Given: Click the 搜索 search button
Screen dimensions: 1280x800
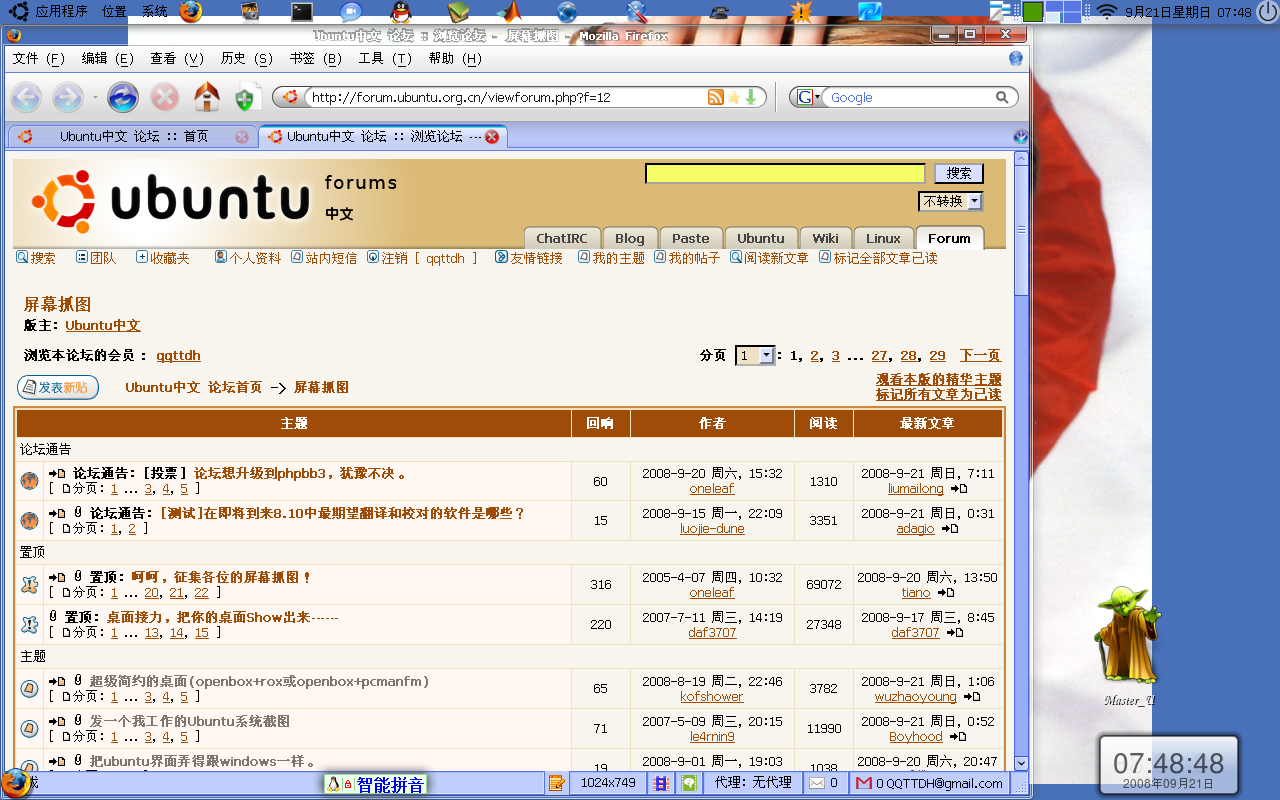Looking at the screenshot, I should [959, 173].
